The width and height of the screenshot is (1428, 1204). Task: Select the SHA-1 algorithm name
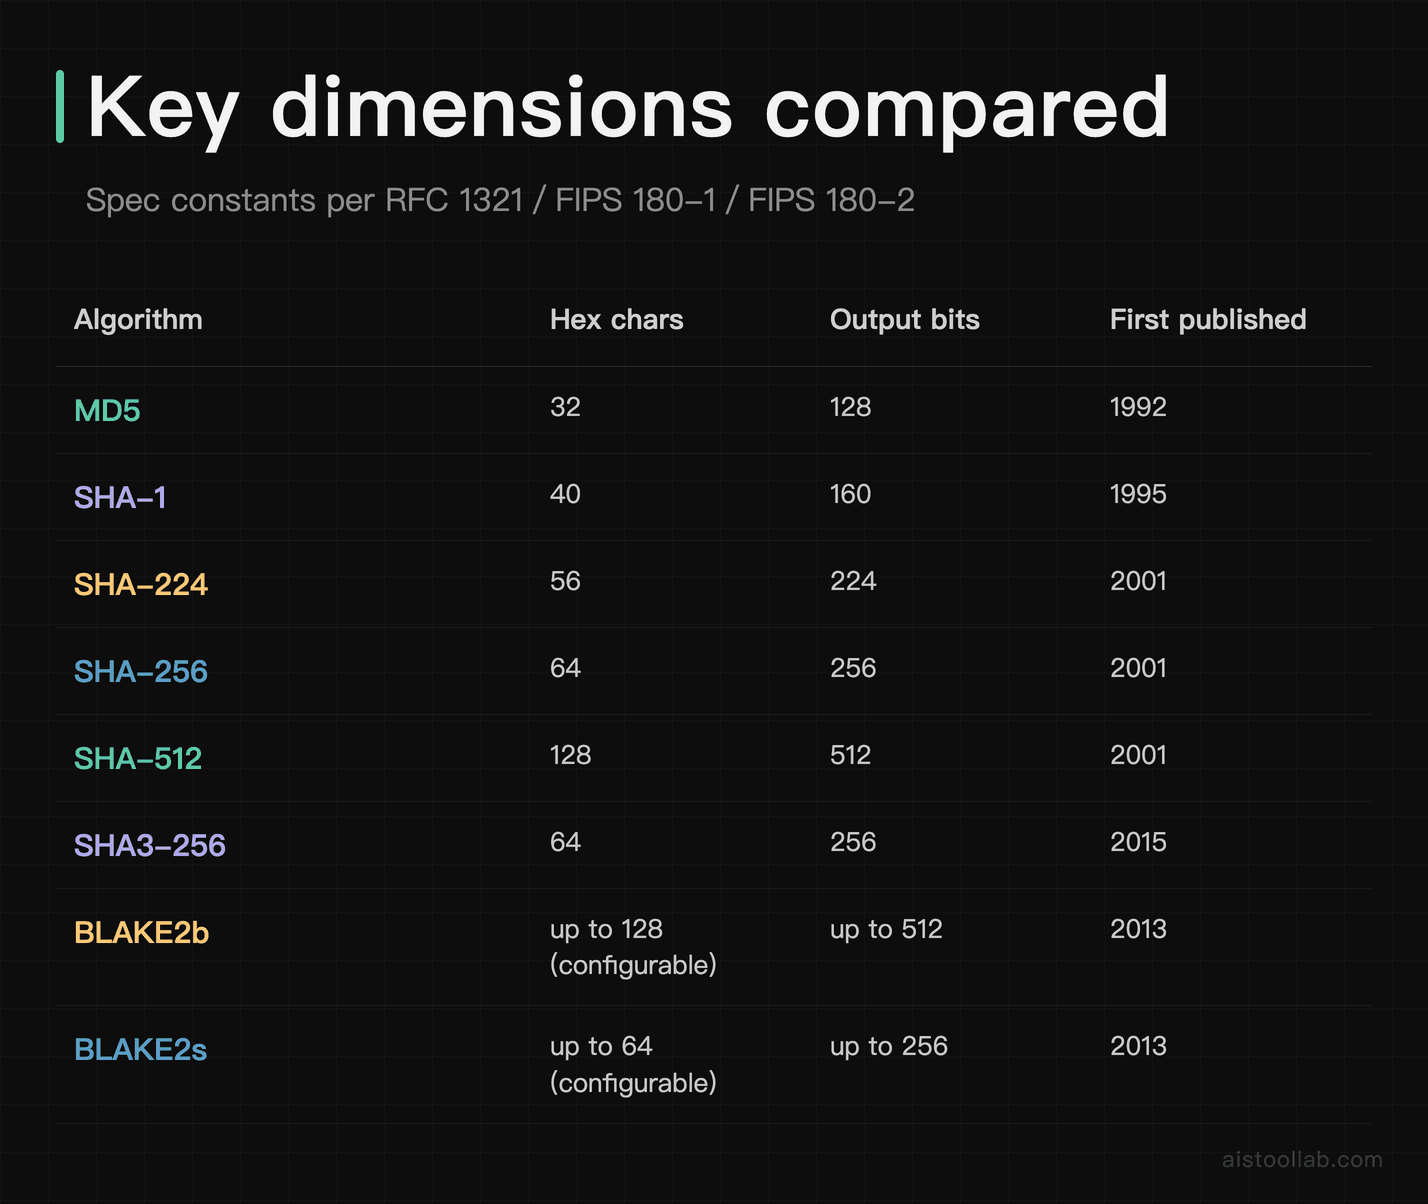point(120,498)
